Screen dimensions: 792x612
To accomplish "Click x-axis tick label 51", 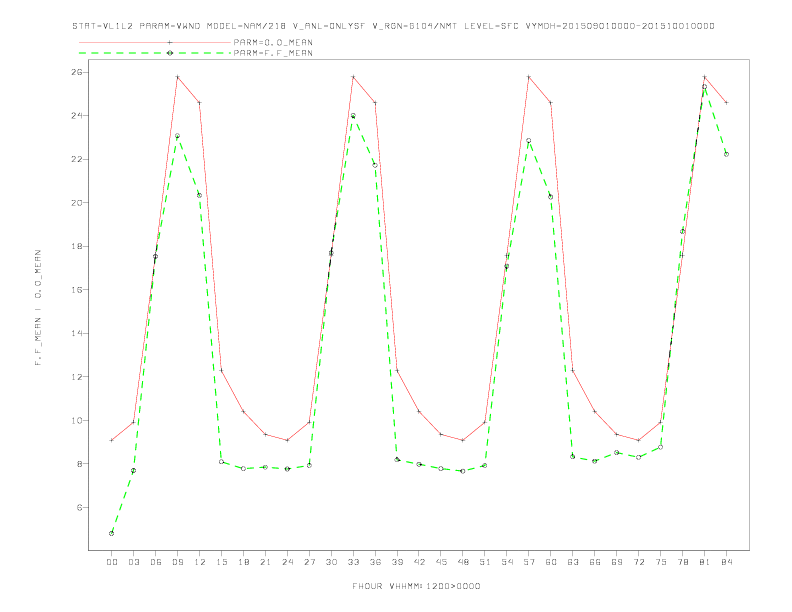I will point(485,562).
